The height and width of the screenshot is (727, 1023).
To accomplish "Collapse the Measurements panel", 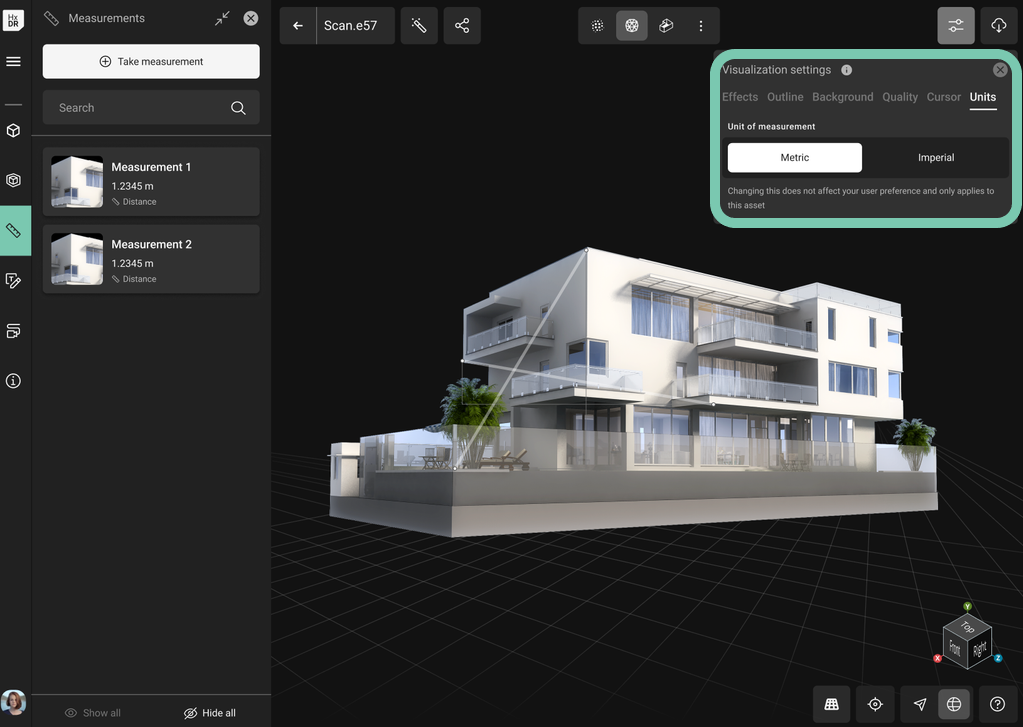I will 222,18.
